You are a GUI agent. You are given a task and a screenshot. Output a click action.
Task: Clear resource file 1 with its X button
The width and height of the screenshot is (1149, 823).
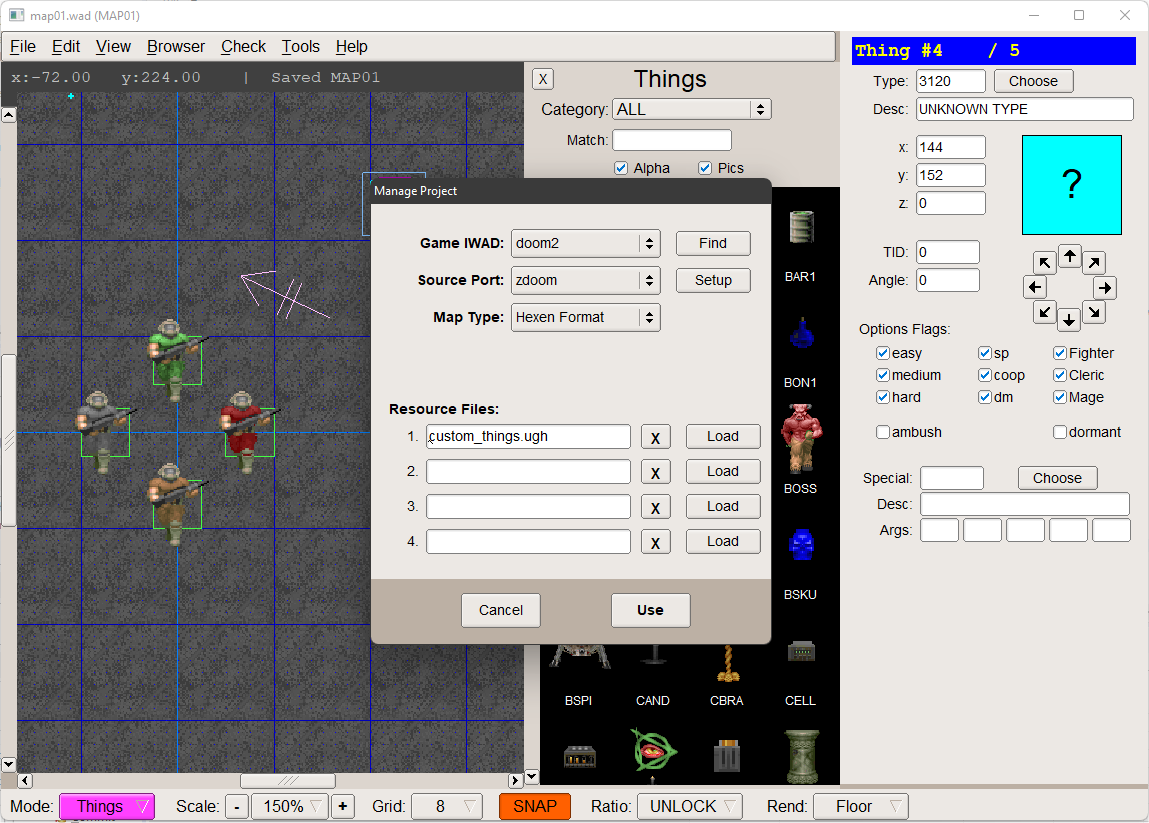click(x=656, y=438)
